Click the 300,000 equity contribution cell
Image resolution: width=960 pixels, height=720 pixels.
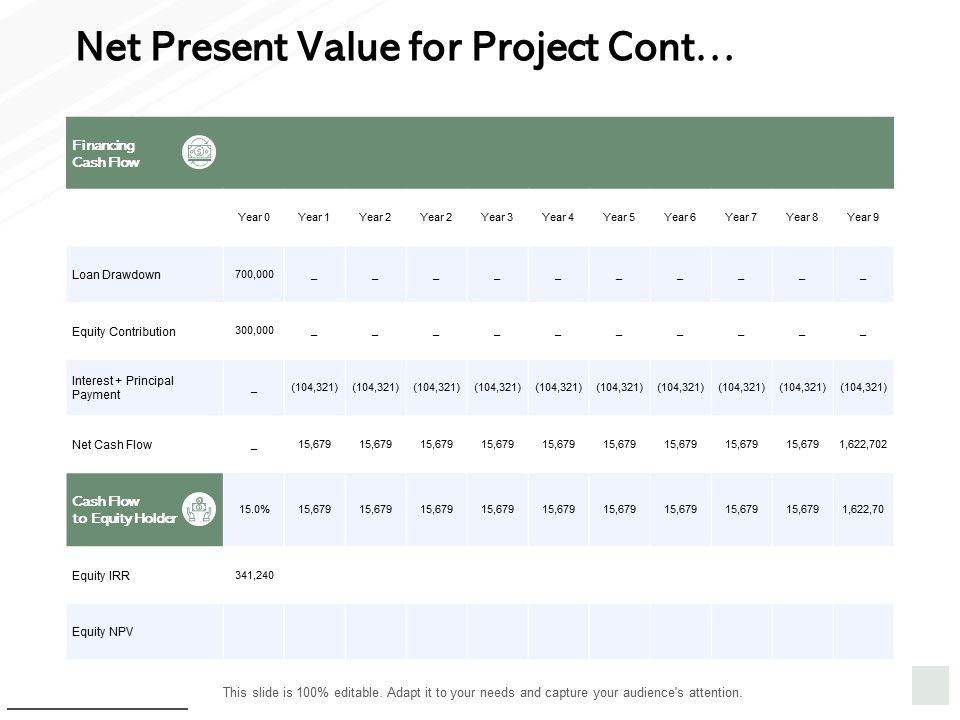click(x=254, y=330)
